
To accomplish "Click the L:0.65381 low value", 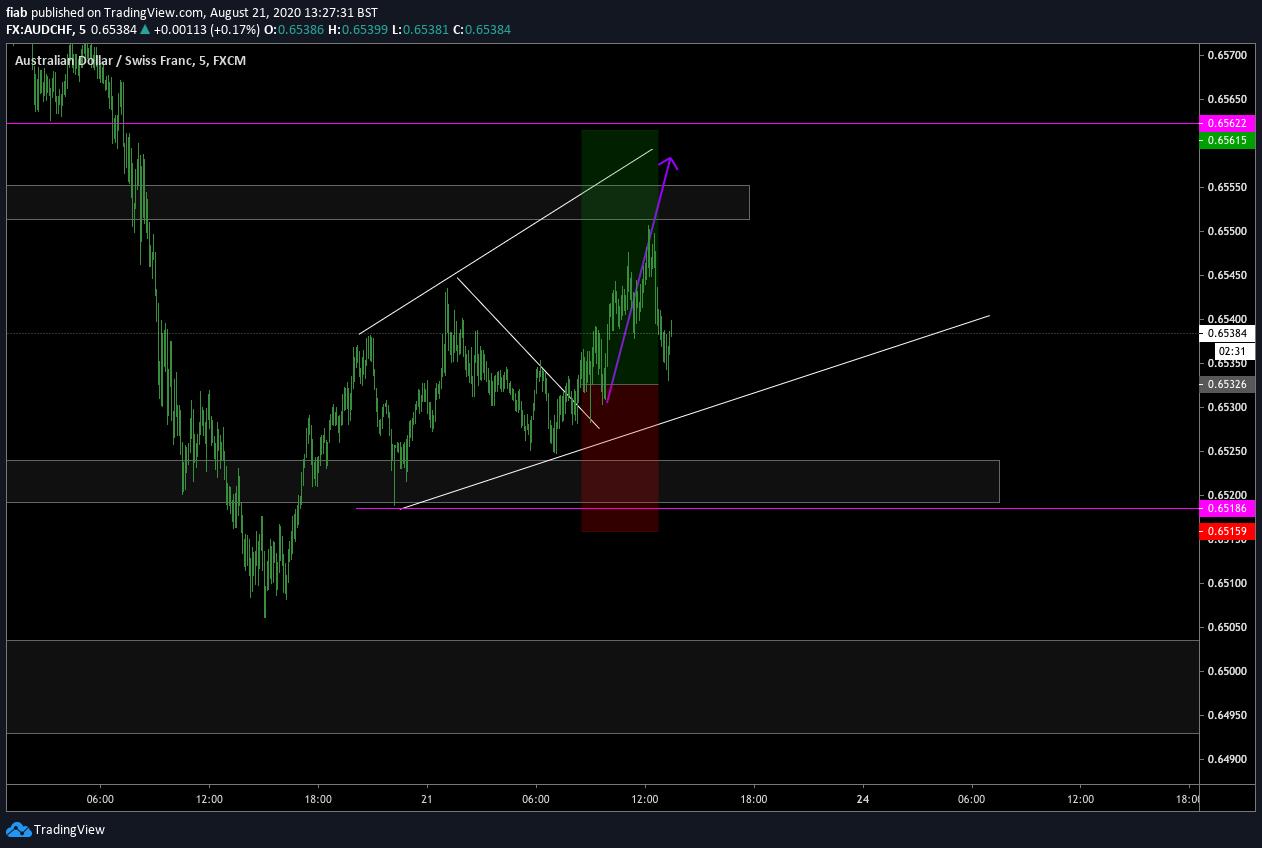I will pyautogui.click(x=420, y=30).
